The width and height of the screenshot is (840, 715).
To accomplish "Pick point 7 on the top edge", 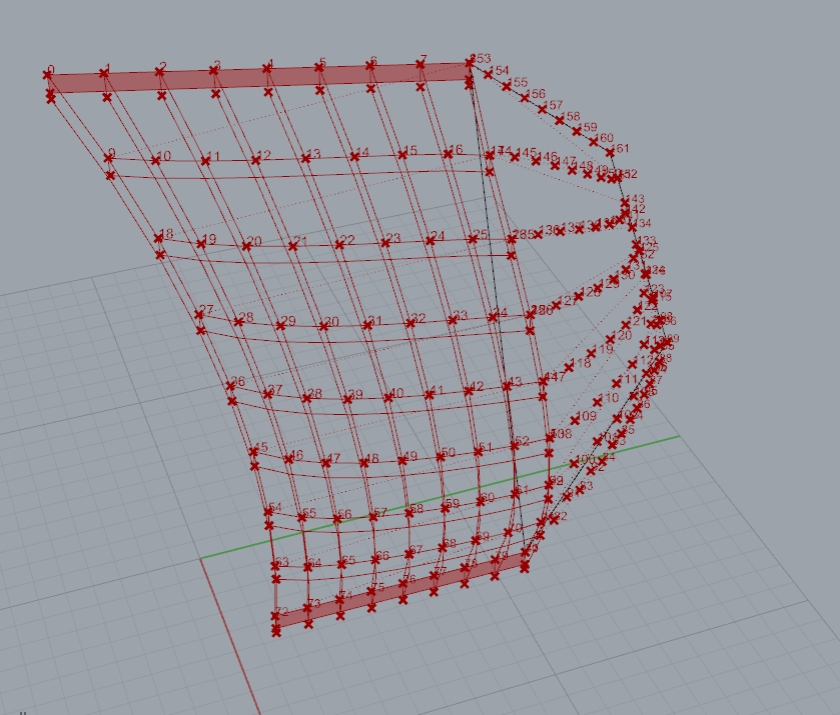I will [x=420, y=64].
